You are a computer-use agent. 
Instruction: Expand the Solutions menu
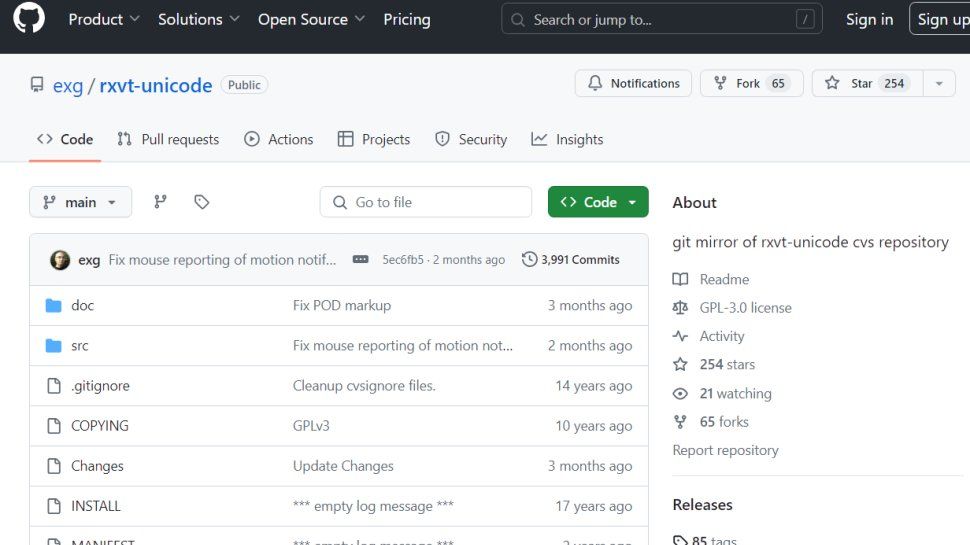[198, 19]
